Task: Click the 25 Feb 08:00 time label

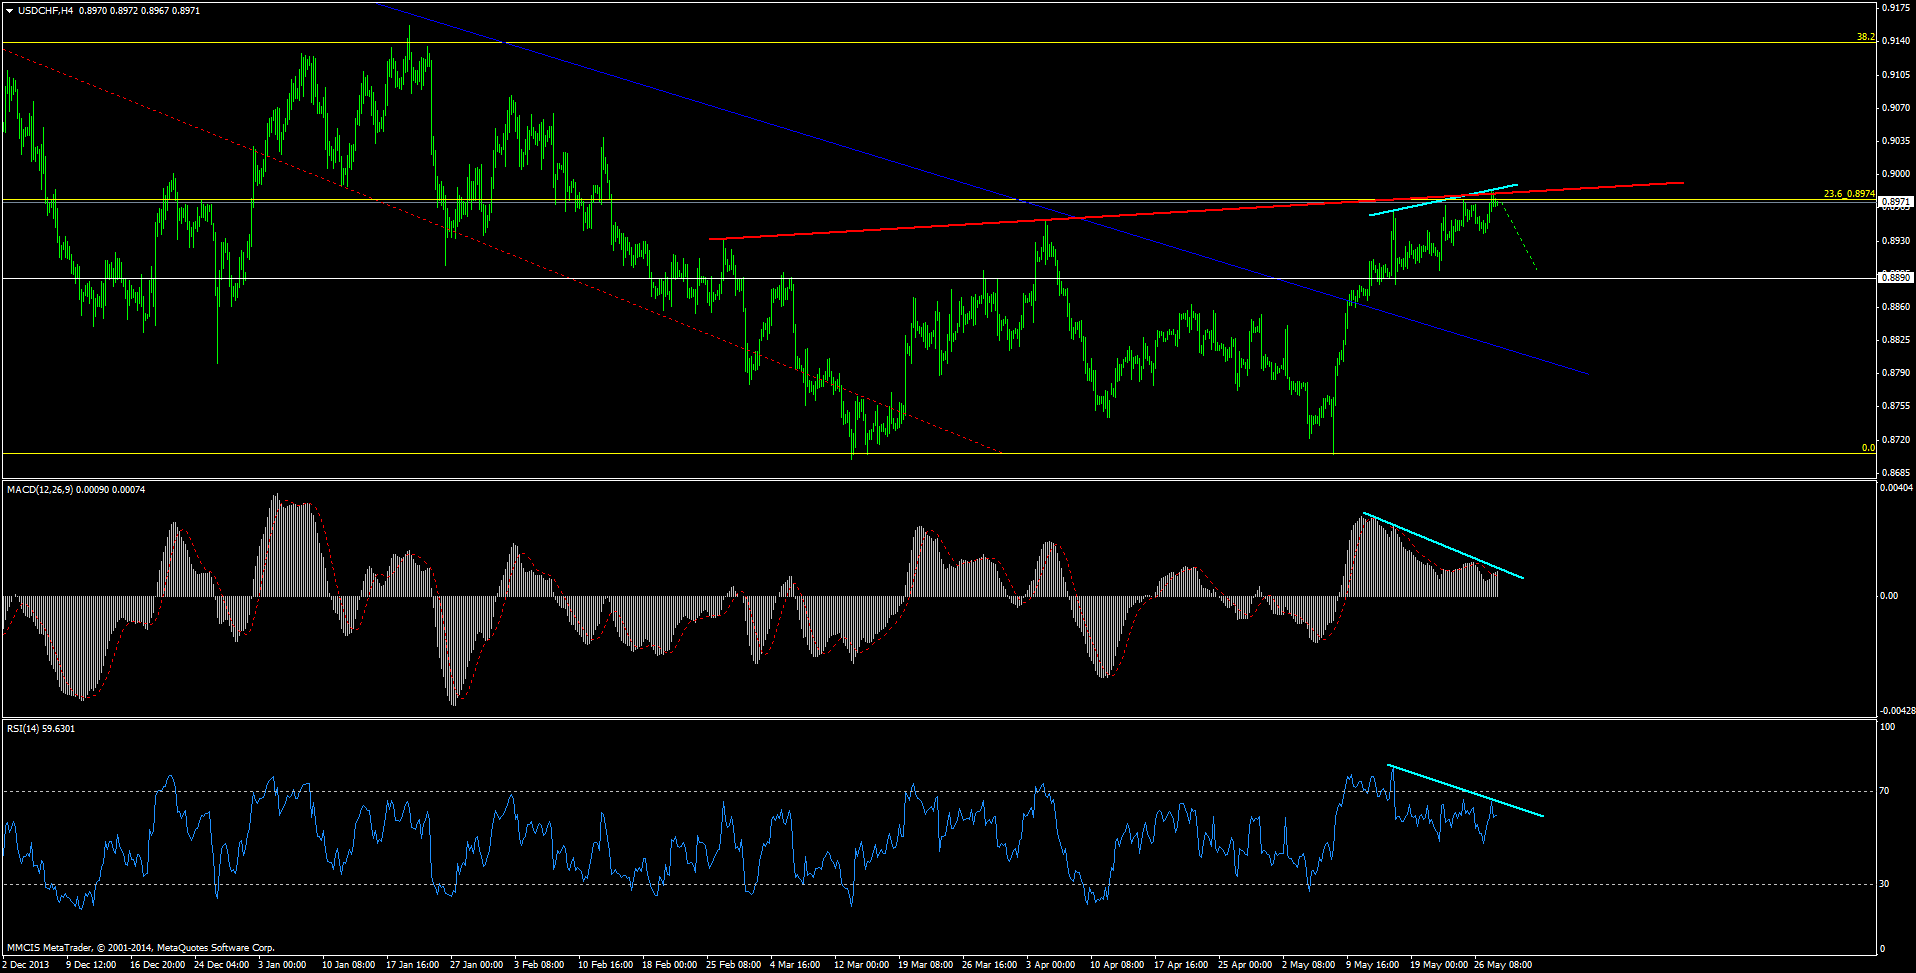Action: pos(733,965)
